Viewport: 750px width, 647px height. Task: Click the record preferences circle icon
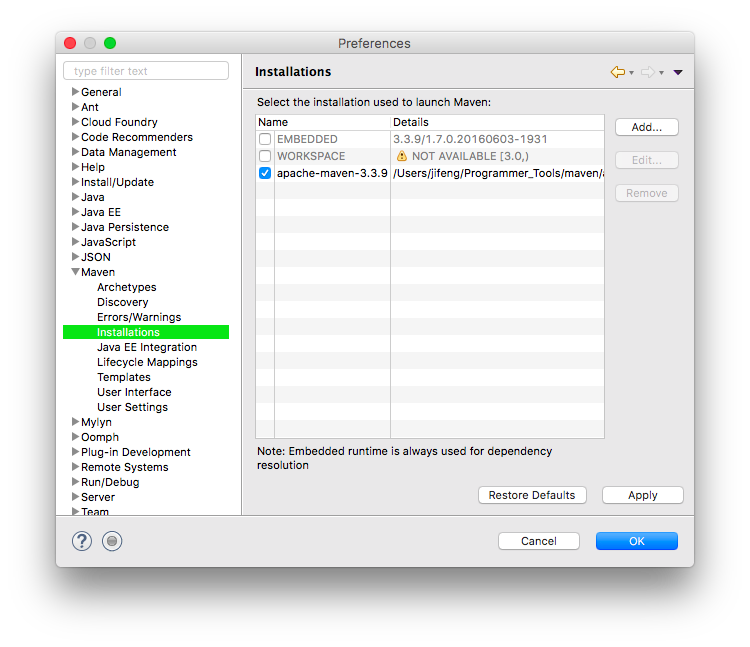112,541
